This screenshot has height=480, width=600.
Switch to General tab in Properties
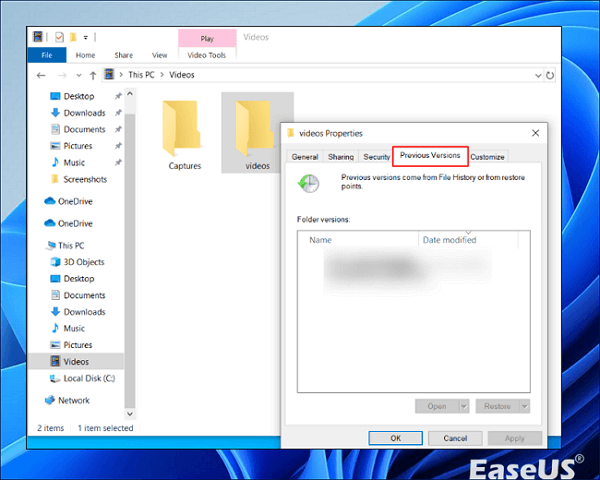(x=305, y=157)
